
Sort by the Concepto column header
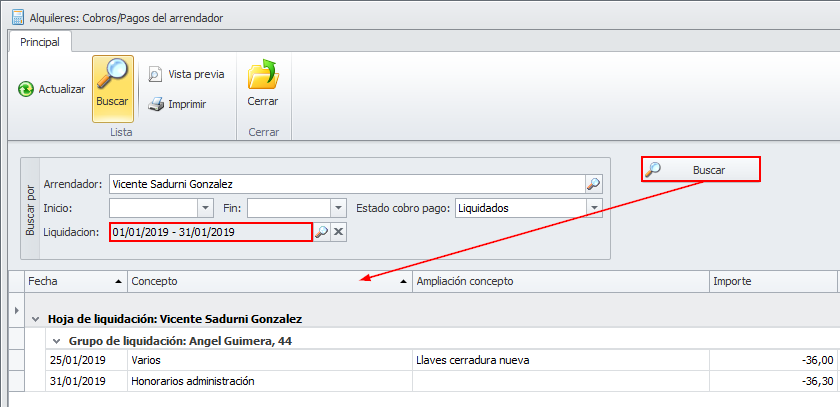(269, 281)
